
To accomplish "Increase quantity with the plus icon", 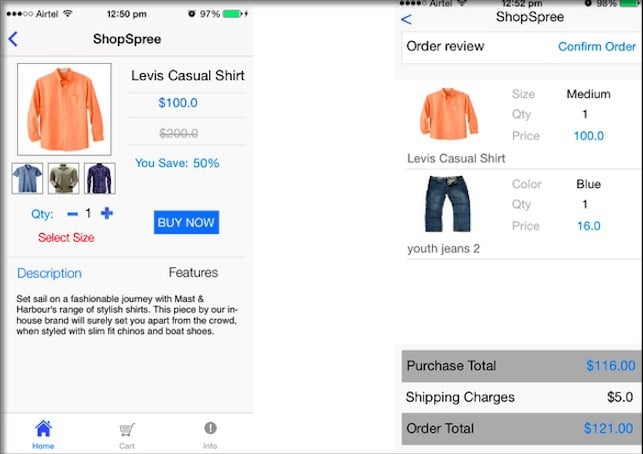I will coord(107,213).
